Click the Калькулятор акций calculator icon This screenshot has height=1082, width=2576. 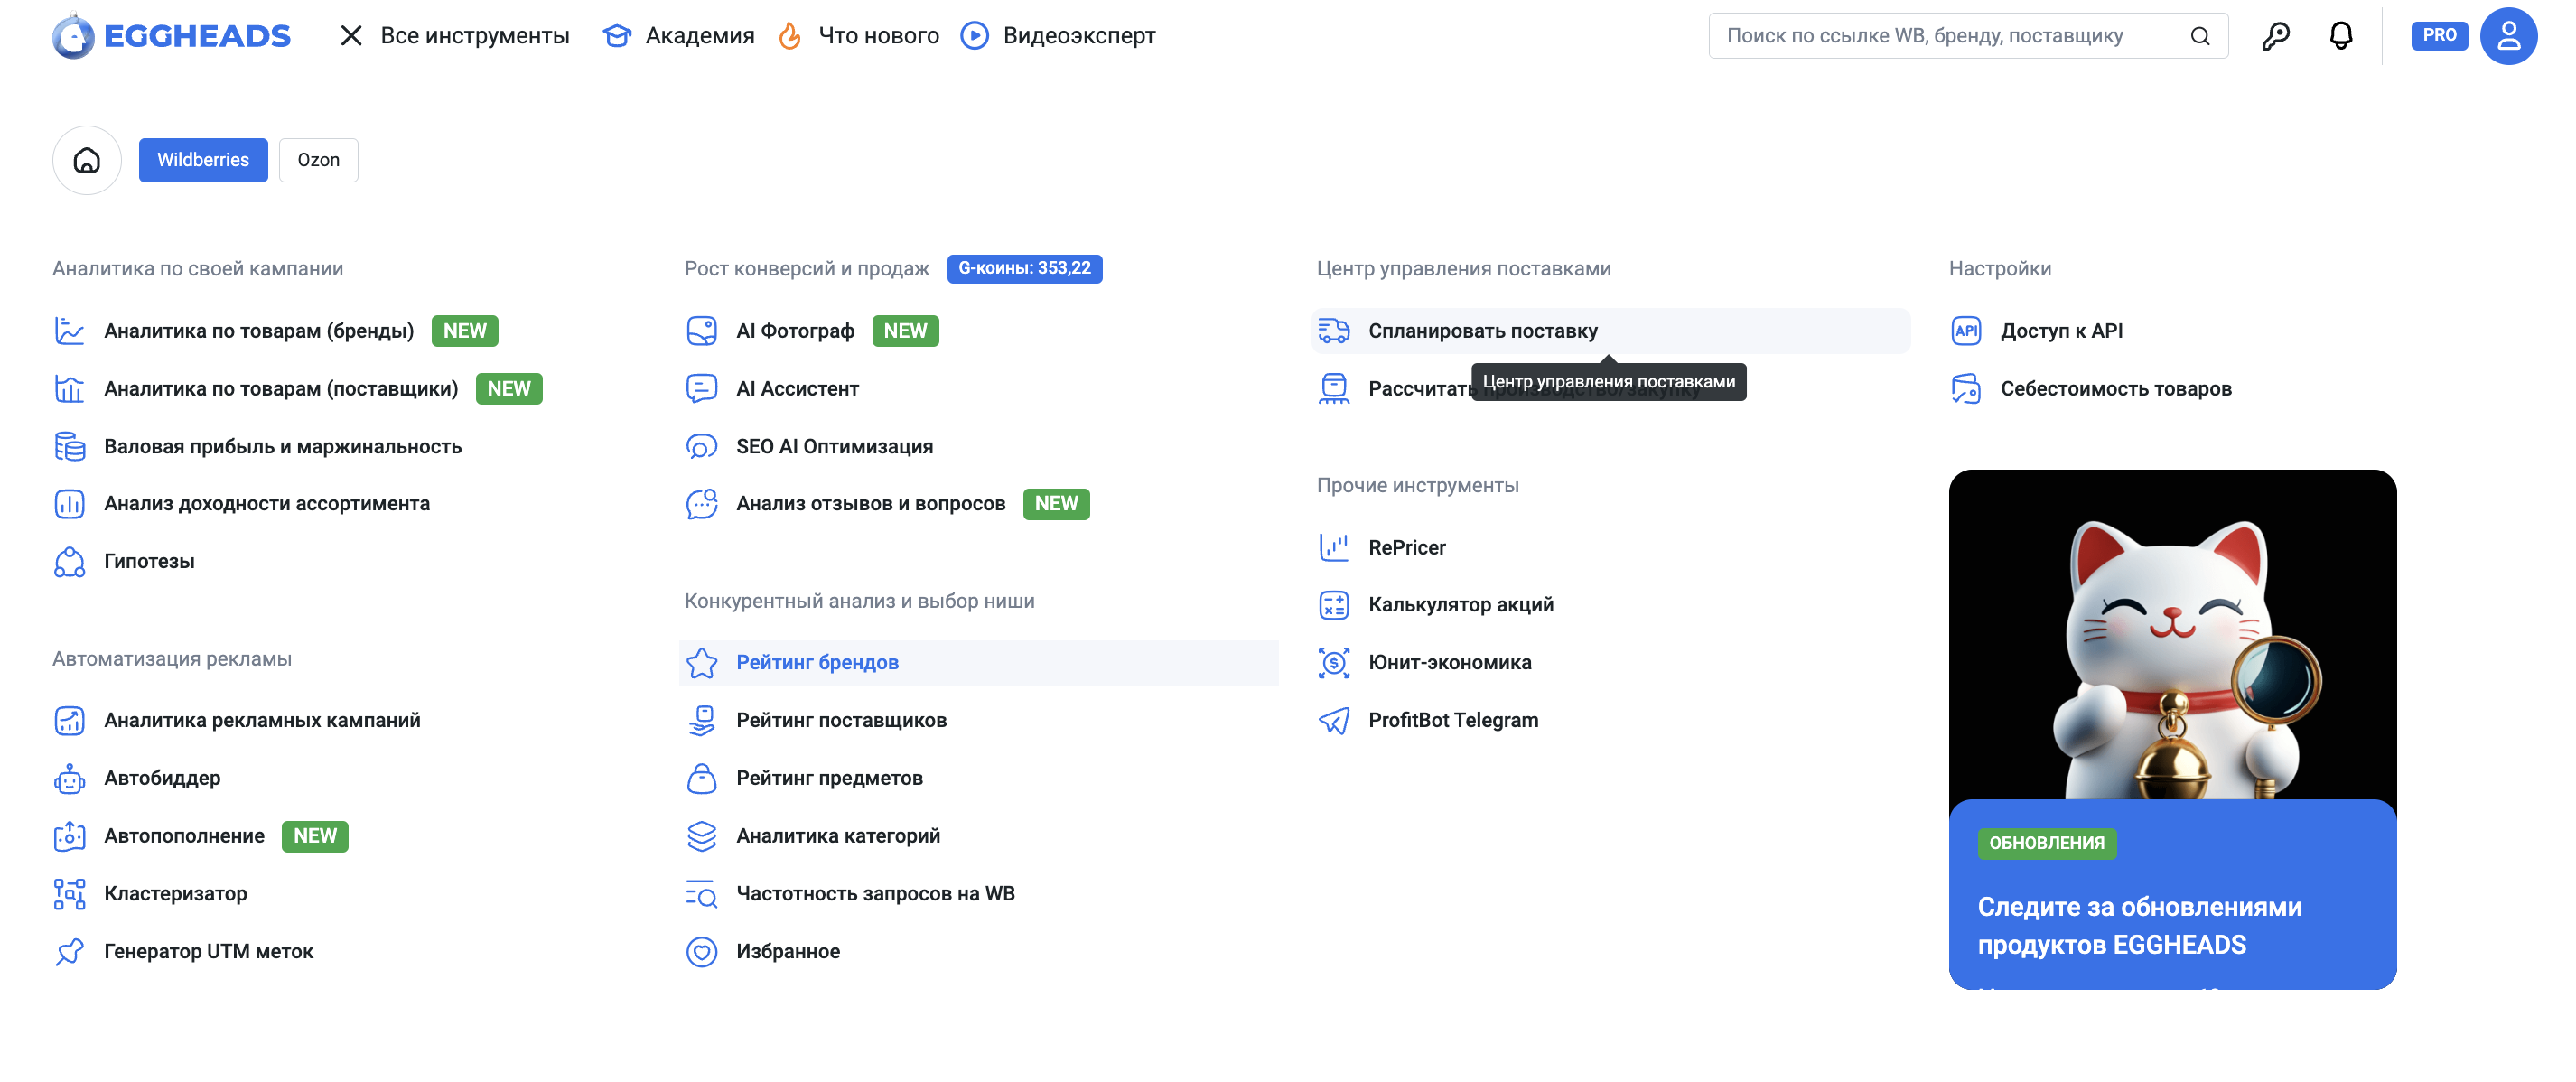tap(1334, 605)
